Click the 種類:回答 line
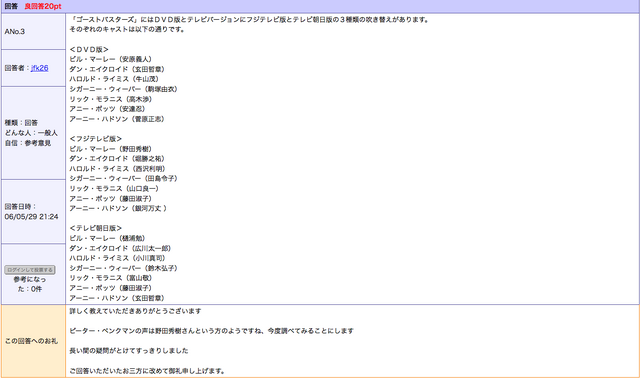 pyautogui.click(x=21, y=123)
